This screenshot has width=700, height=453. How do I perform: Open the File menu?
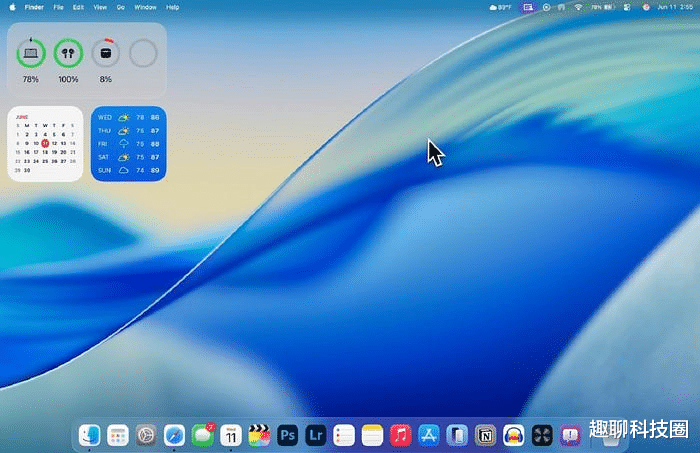click(56, 7)
